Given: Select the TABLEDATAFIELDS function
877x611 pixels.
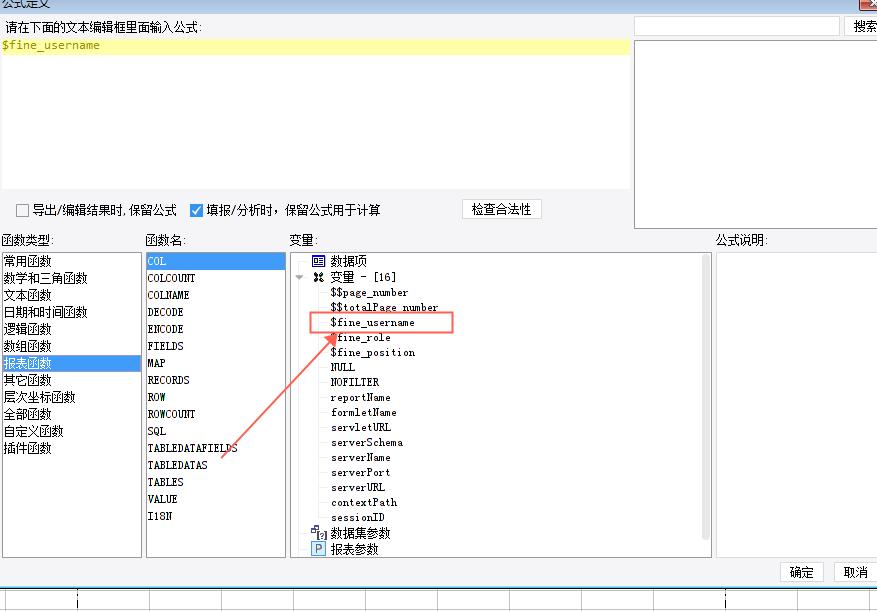Looking at the screenshot, I should [216, 448].
